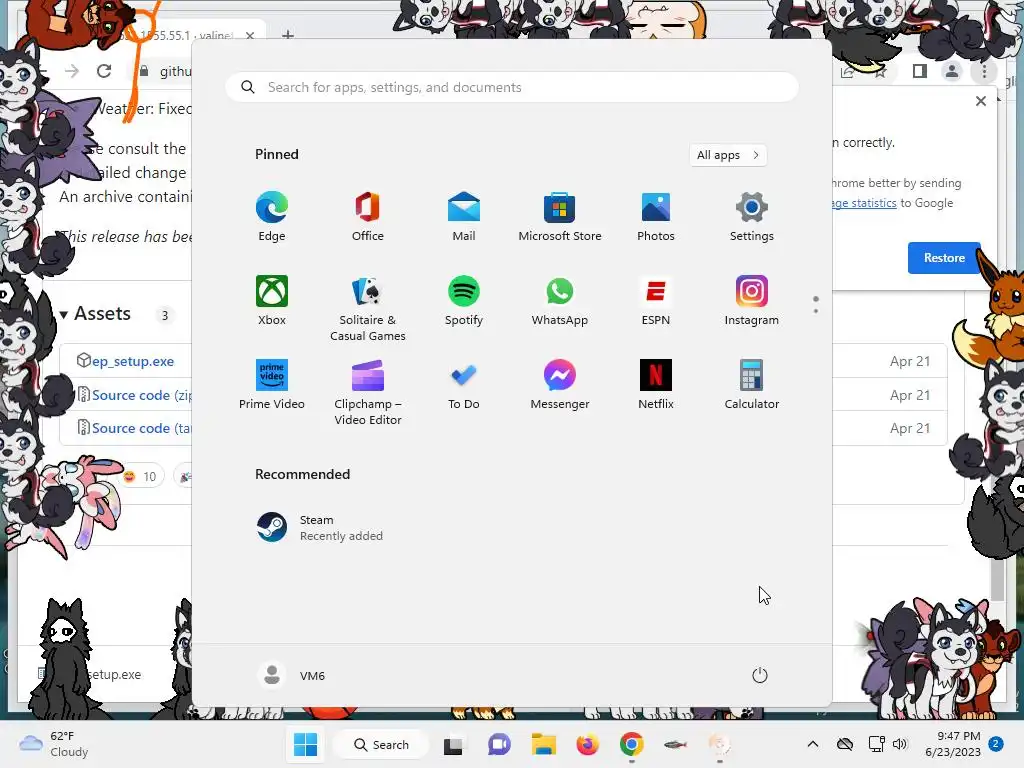Click the OneDrive tray icon
The width and height of the screenshot is (1024, 768).
tap(844, 744)
